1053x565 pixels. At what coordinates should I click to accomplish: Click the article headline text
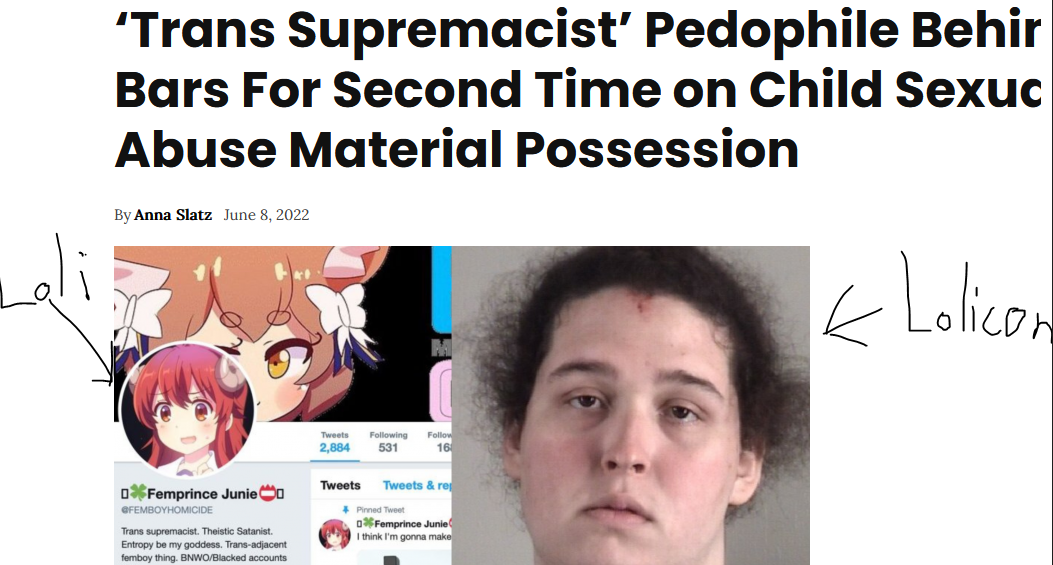tap(578, 89)
